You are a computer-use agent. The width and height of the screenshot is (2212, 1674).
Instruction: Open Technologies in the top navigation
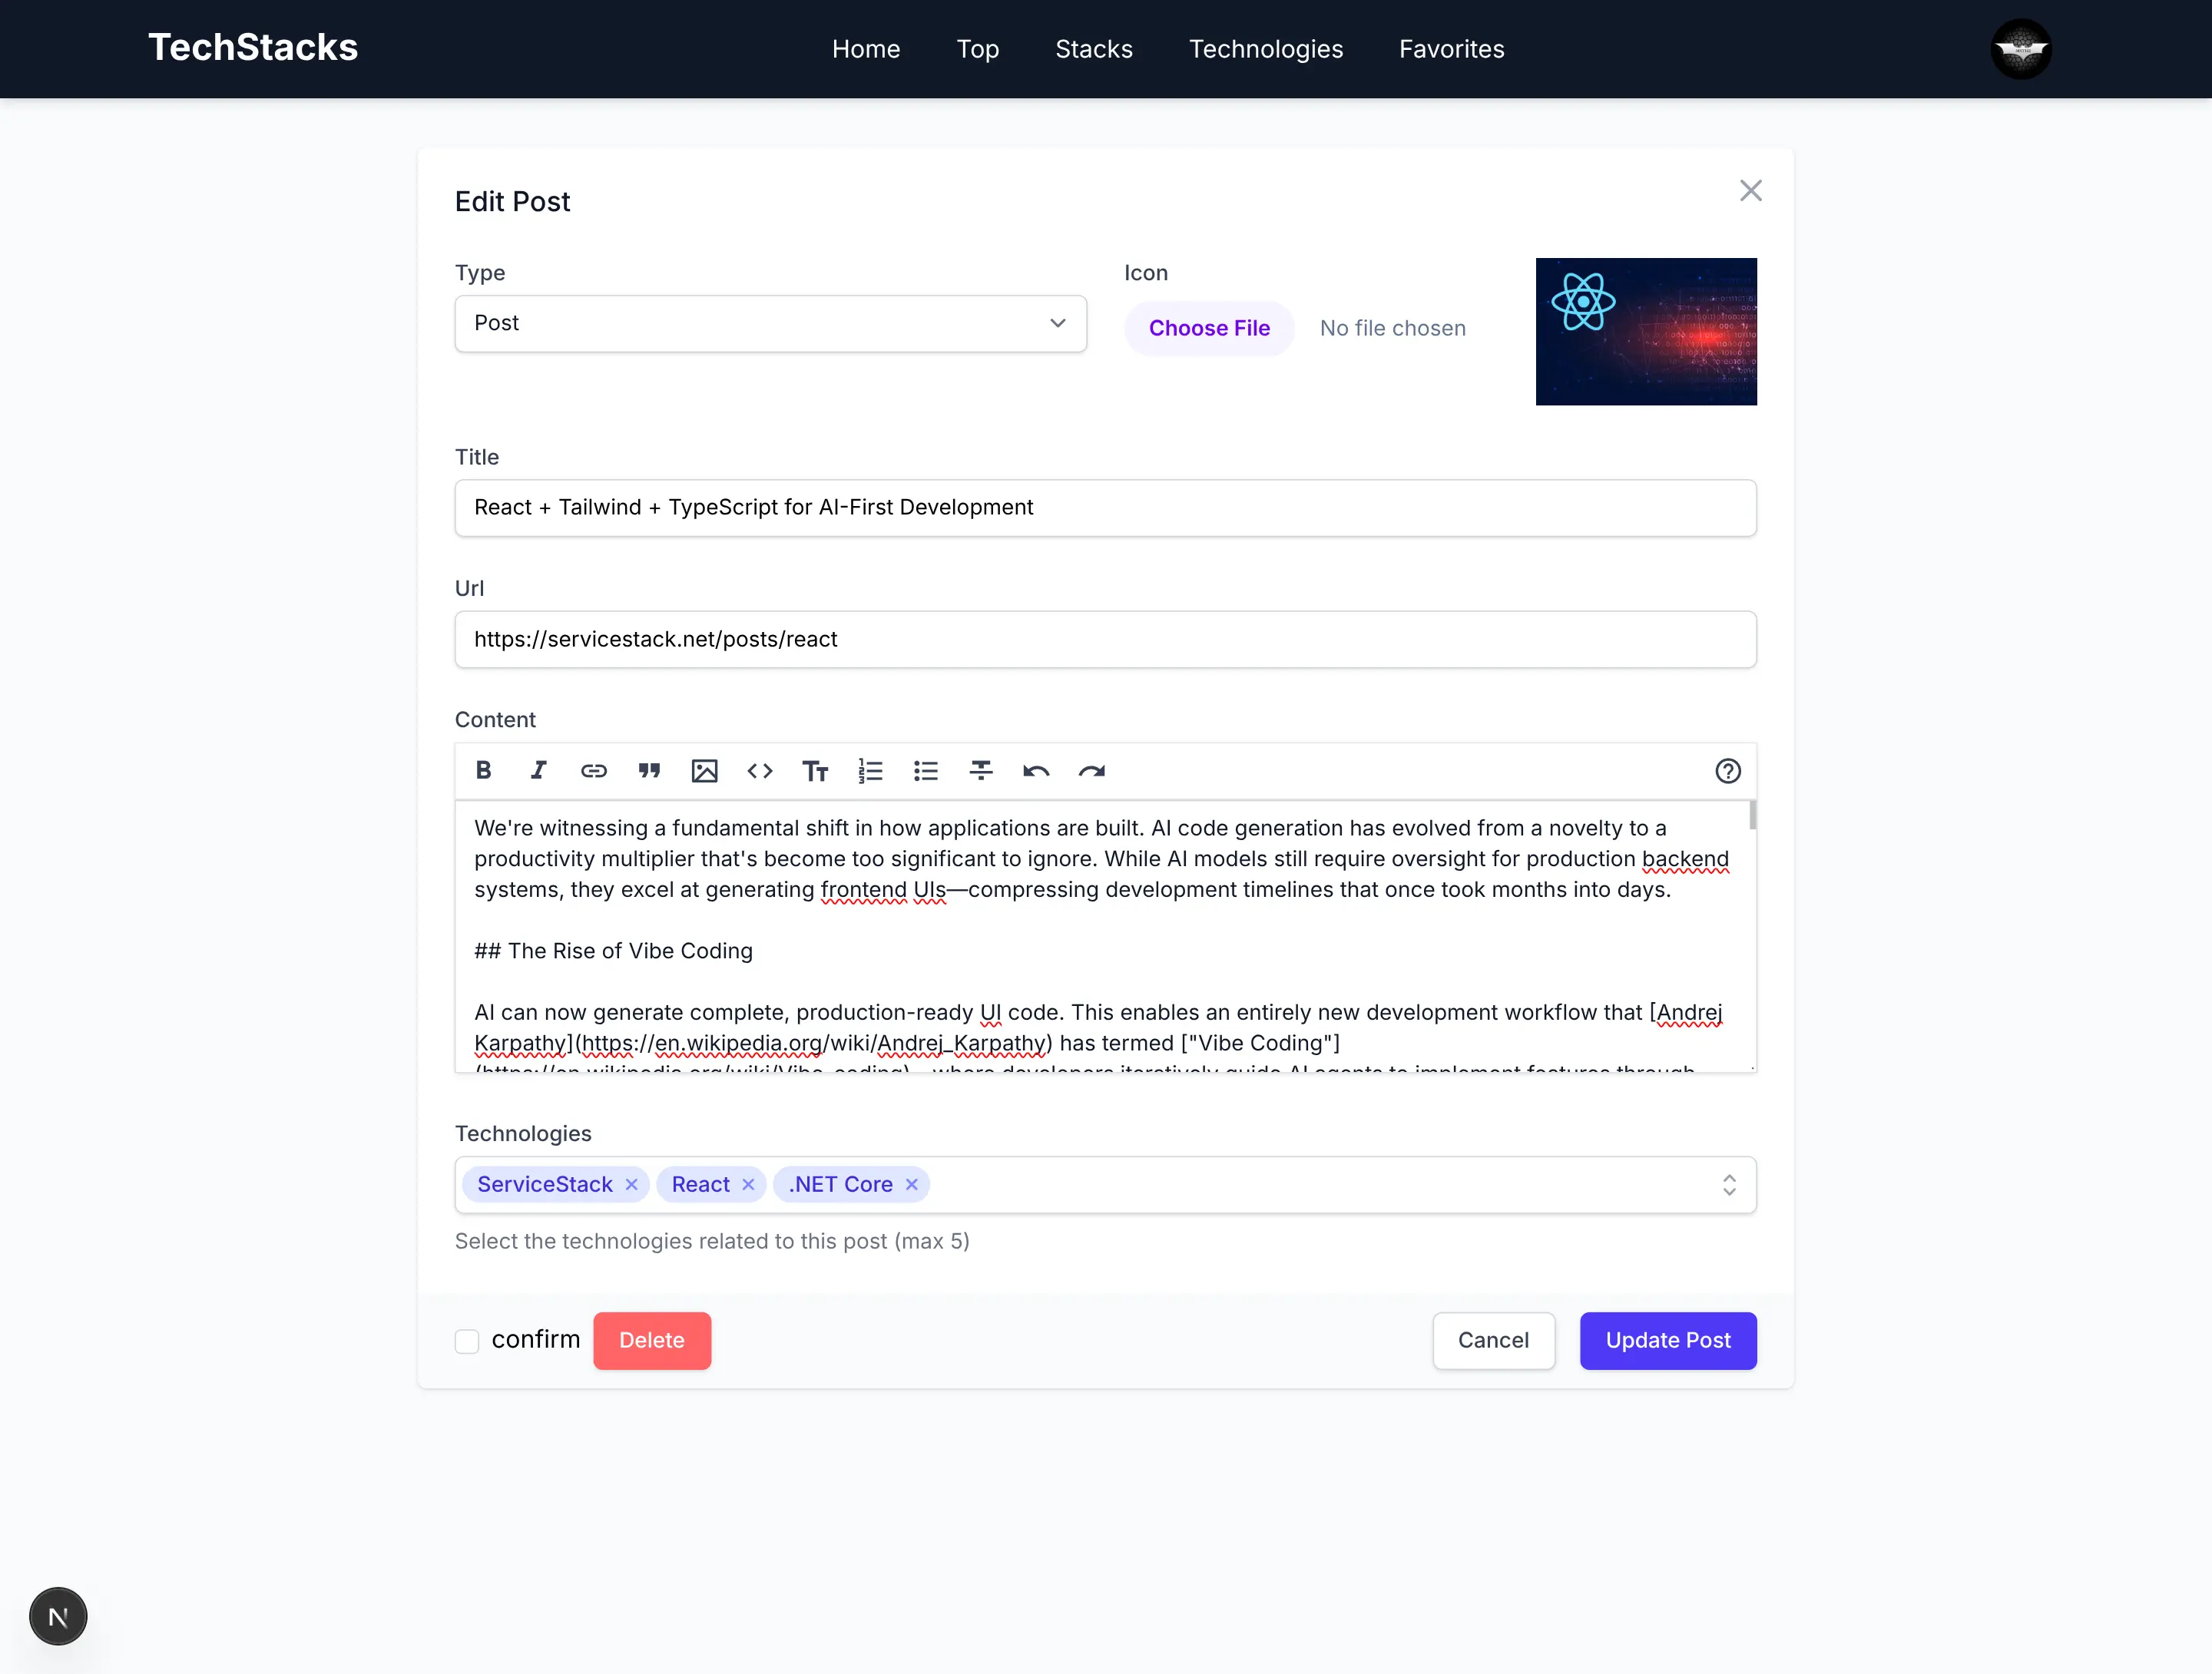point(1265,49)
